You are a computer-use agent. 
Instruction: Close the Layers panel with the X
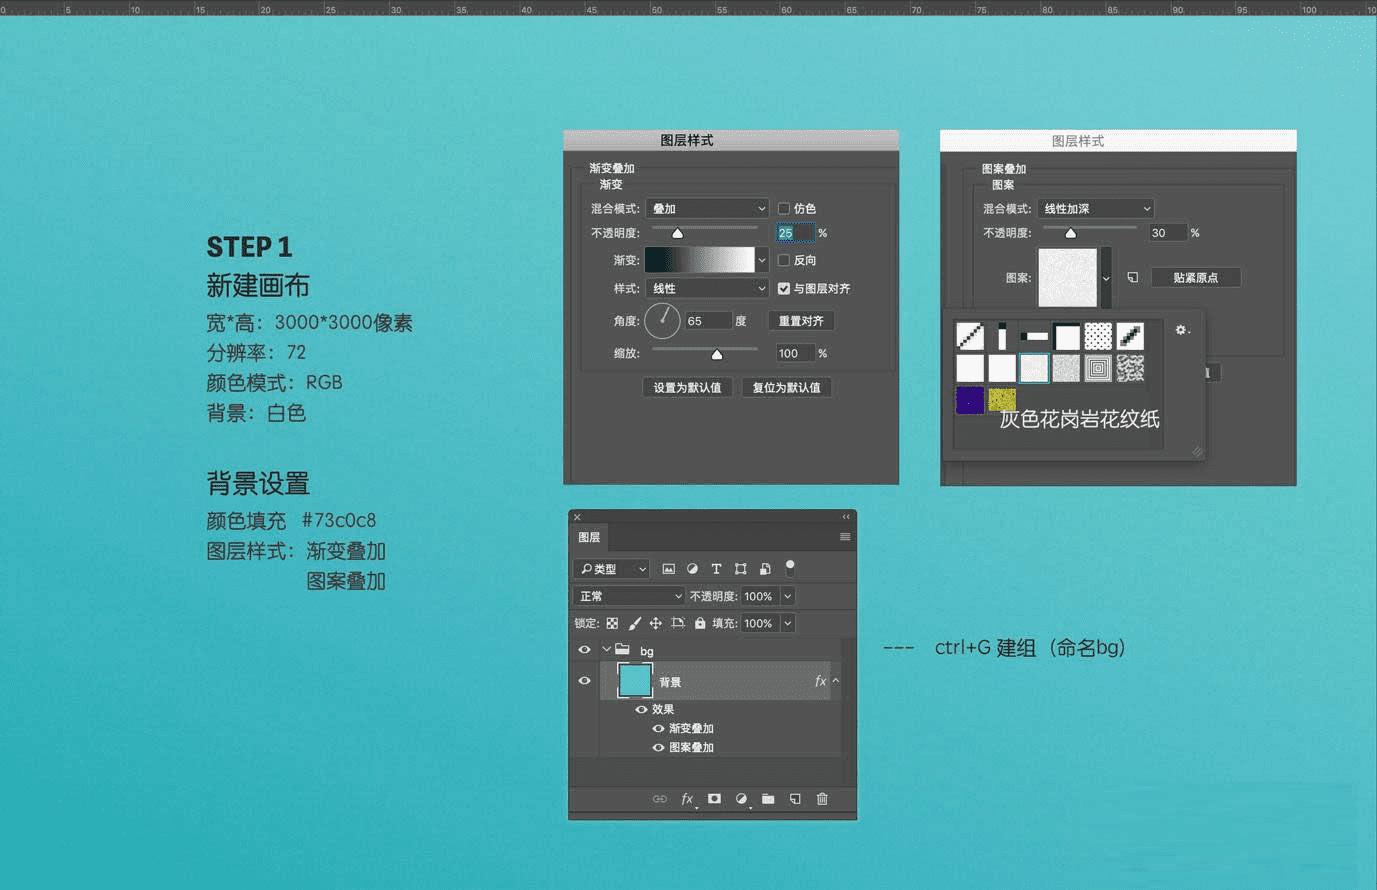[x=577, y=517]
